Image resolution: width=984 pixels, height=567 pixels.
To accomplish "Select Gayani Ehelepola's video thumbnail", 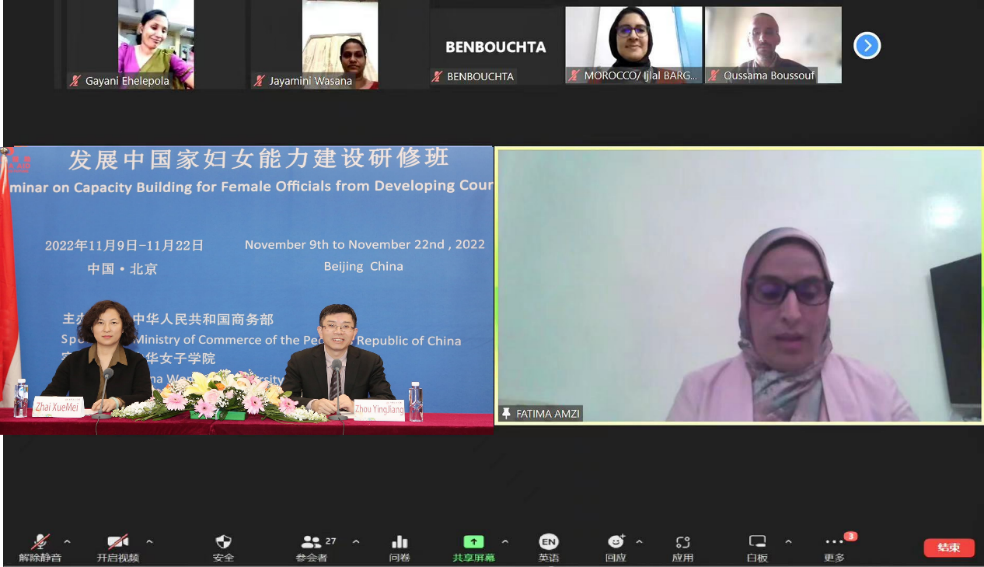I will point(155,45).
